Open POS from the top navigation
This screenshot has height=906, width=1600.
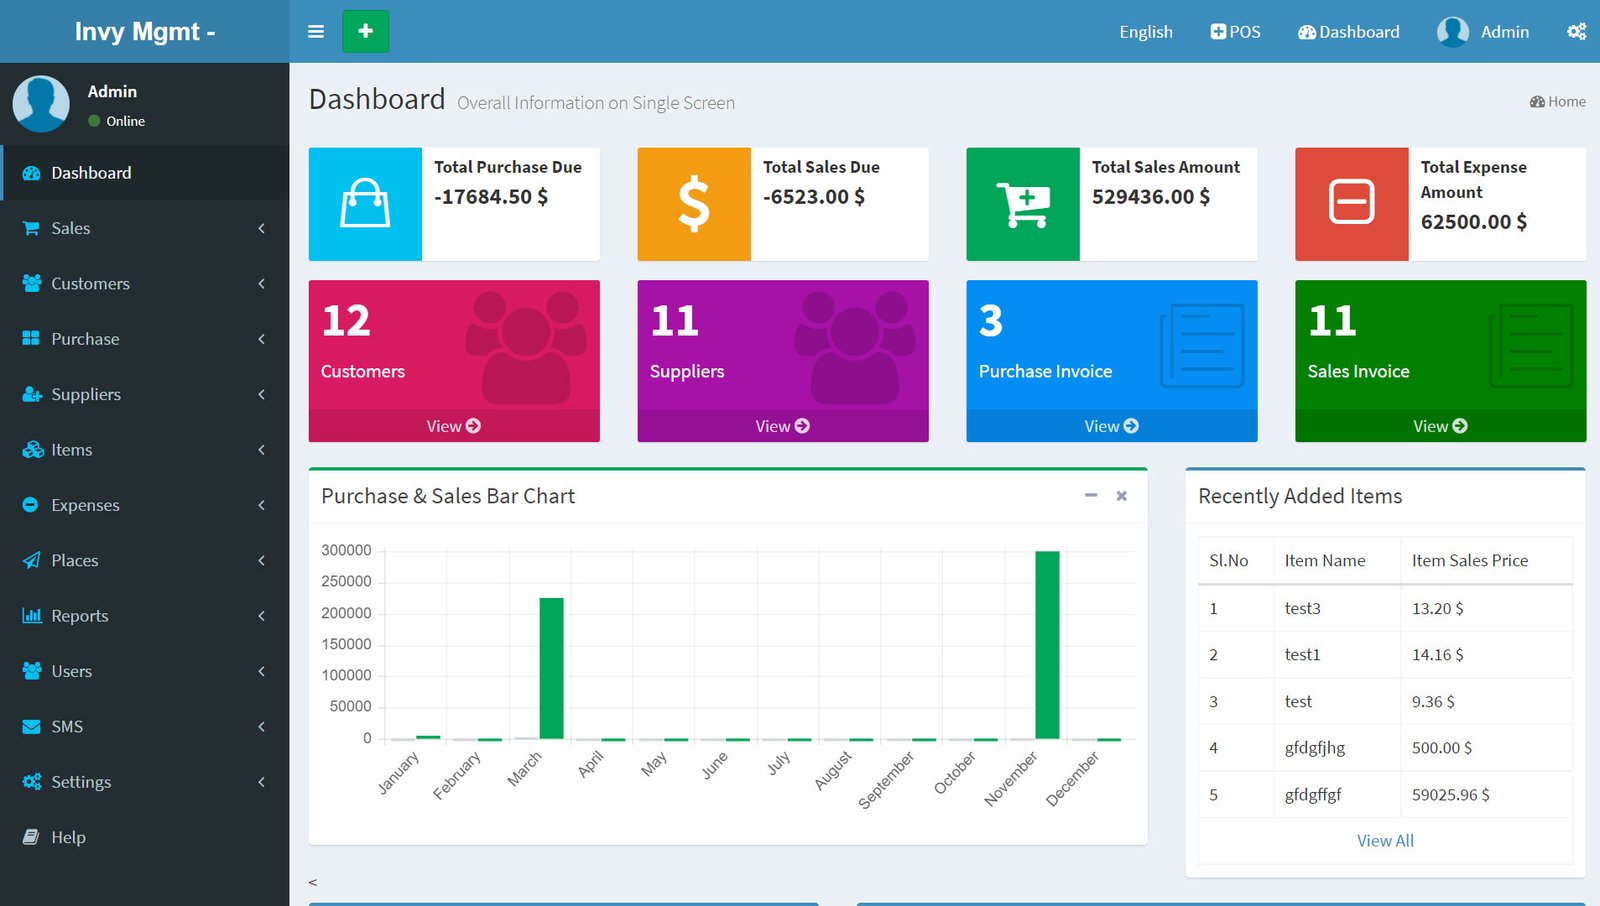(x=1235, y=32)
